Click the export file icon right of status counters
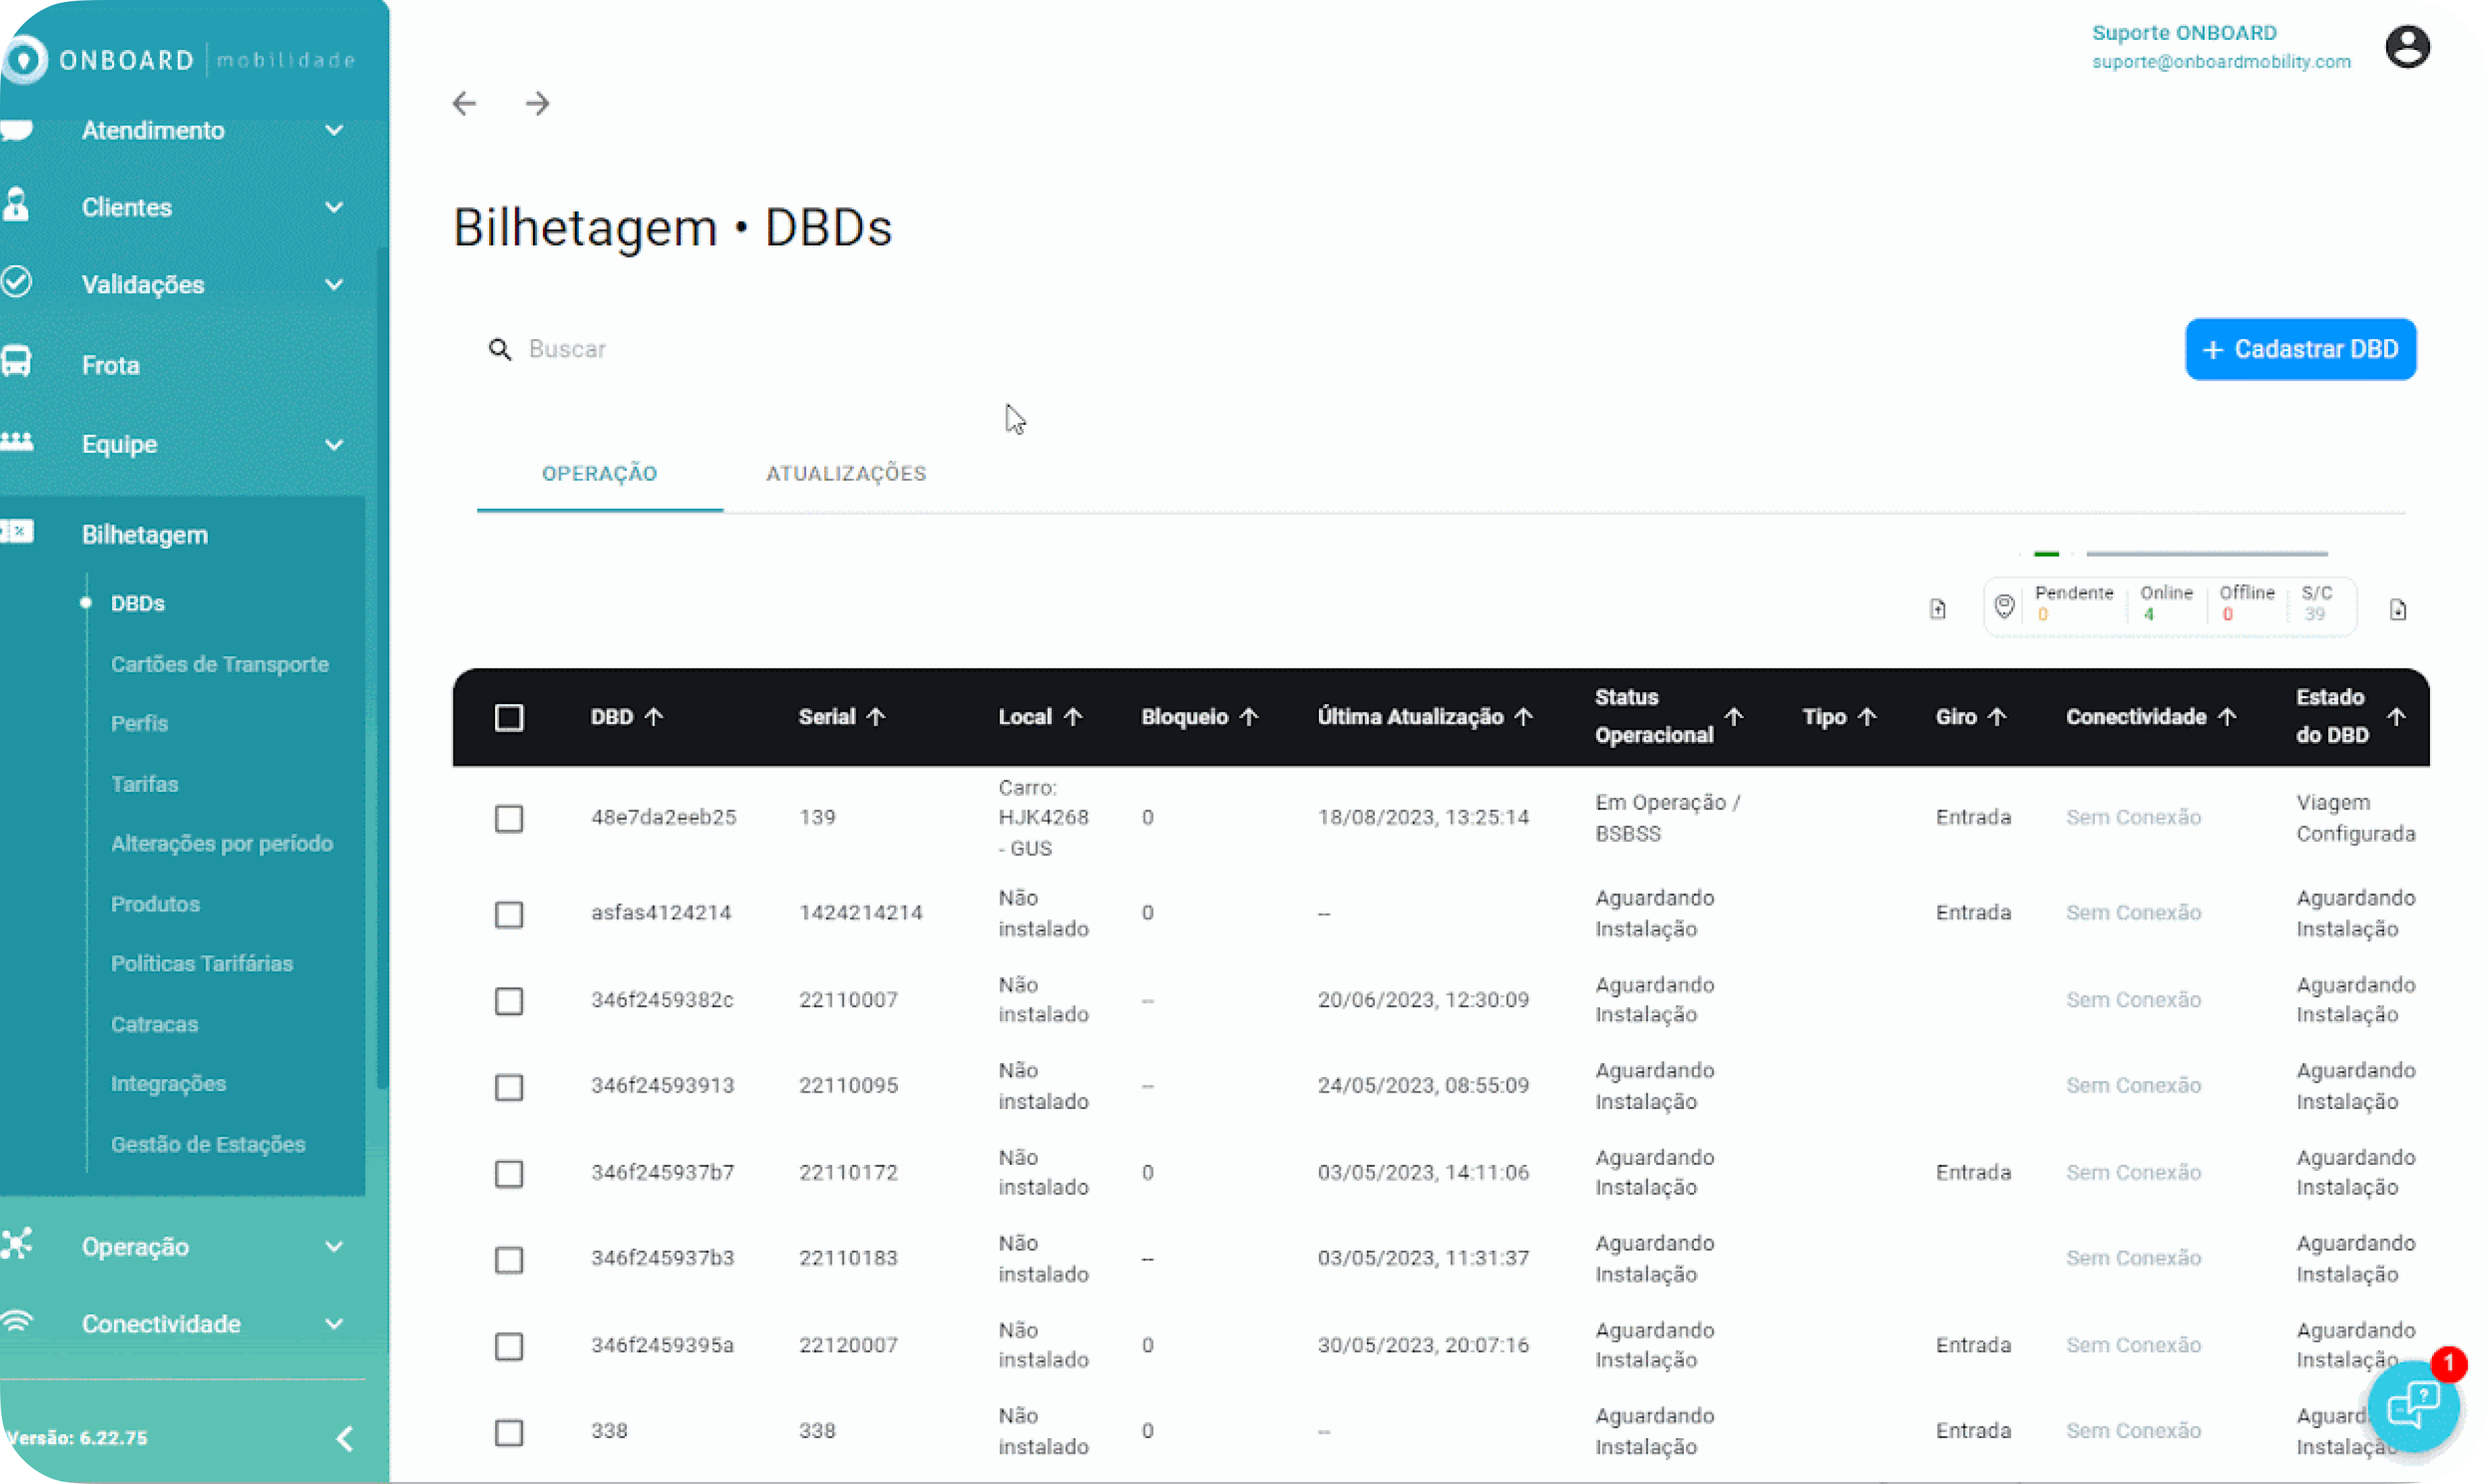 pos(2398,609)
